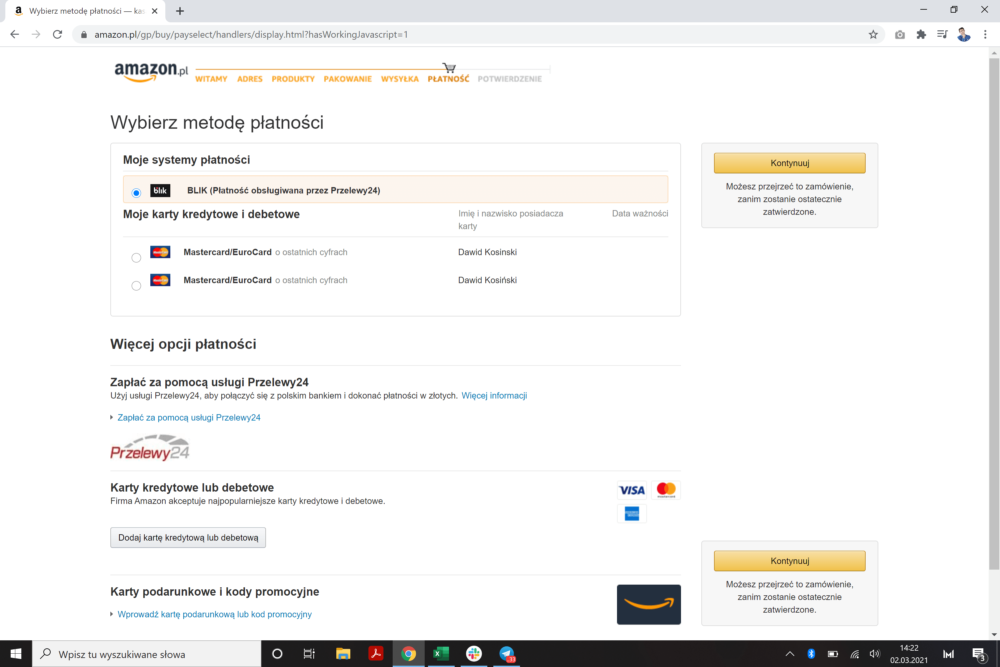Go to the ADRES checkout step
Screen dimensions: 1000x667
(249, 79)
